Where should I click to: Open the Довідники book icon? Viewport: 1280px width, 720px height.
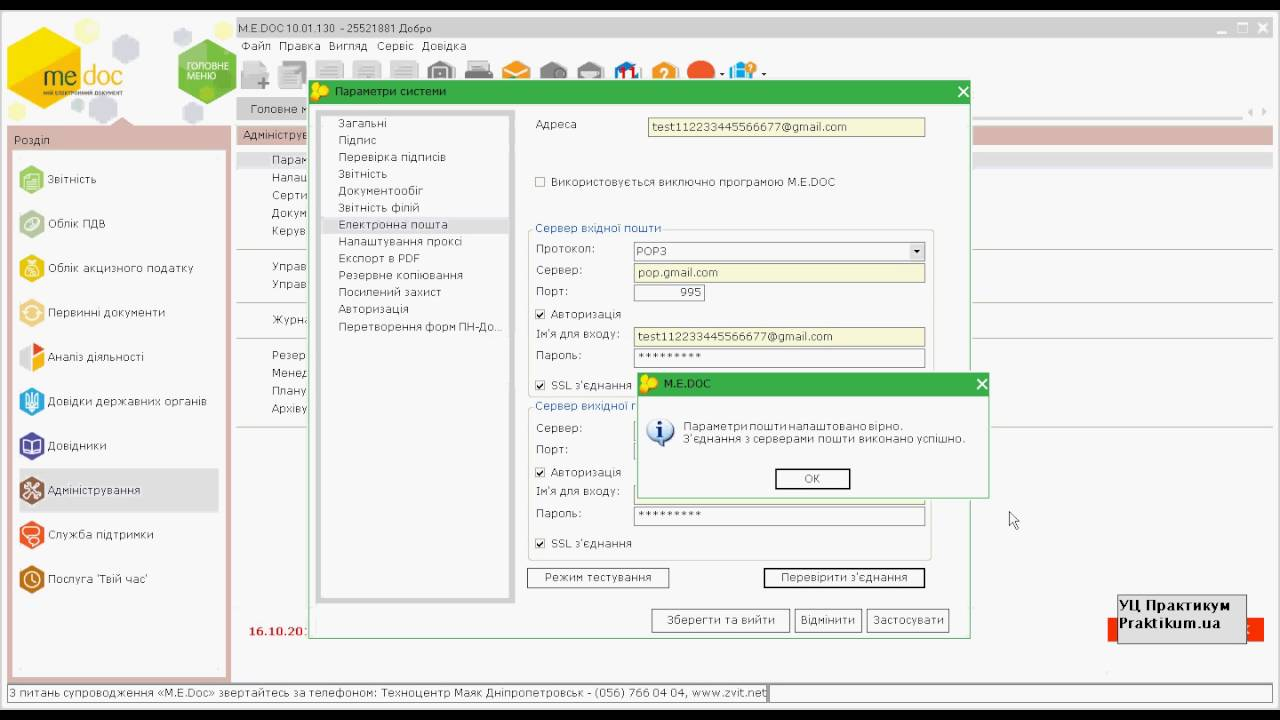pyautogui.click(x=32, y=446)
